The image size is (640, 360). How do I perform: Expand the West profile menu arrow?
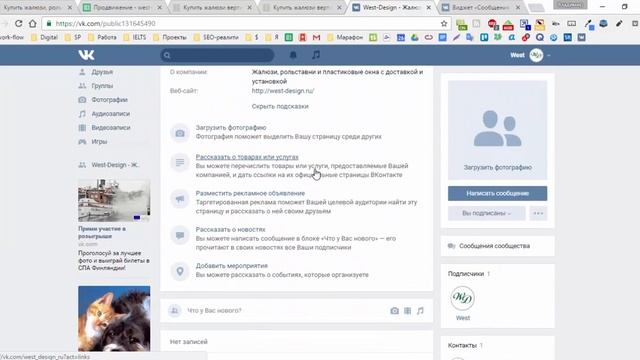click(x=549, y=55)
